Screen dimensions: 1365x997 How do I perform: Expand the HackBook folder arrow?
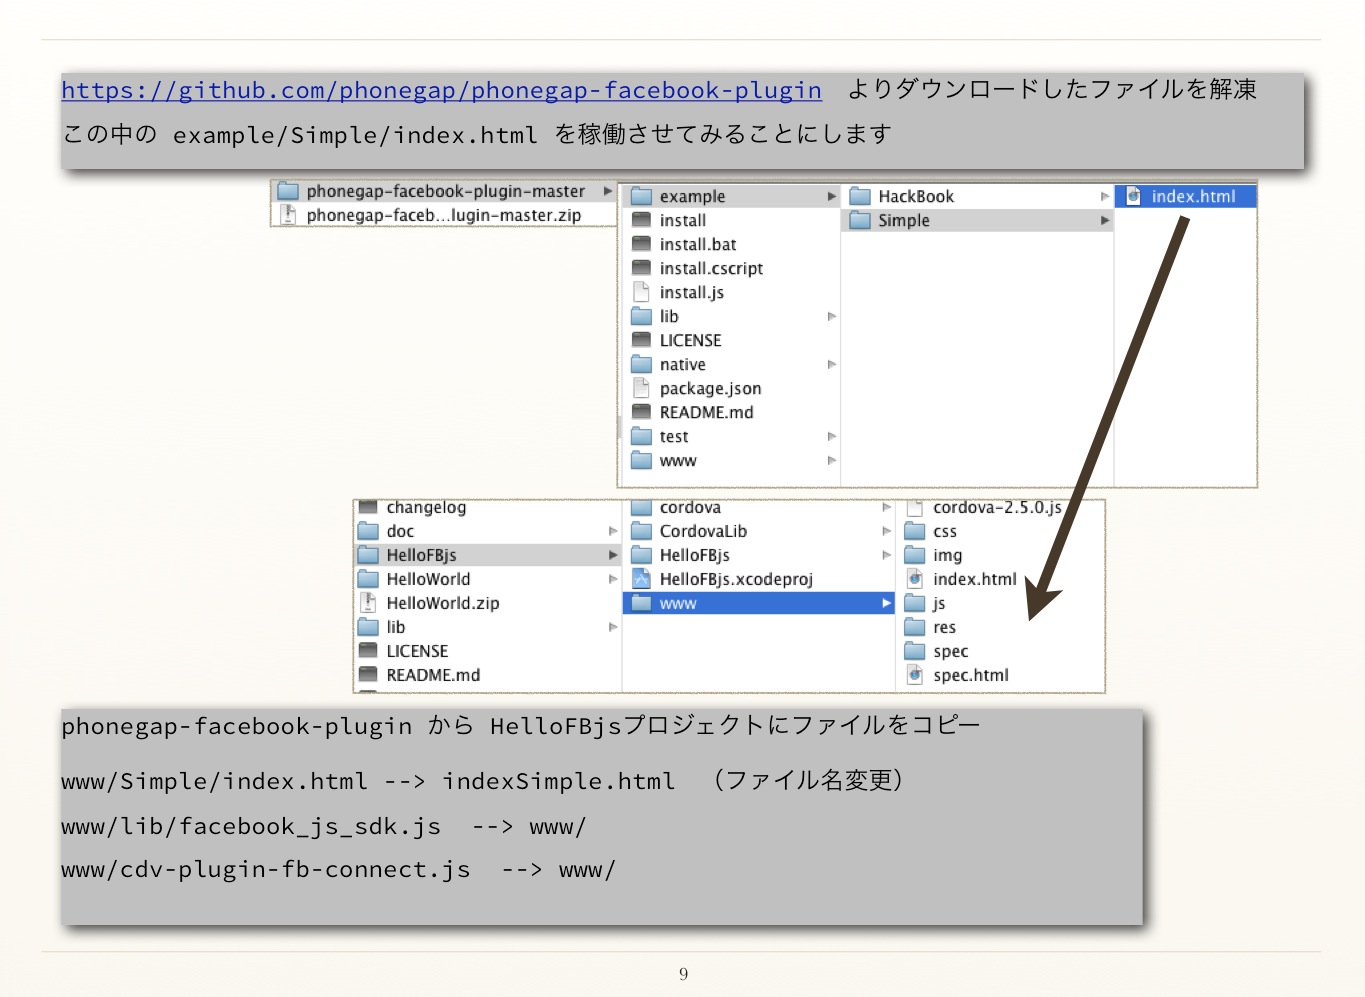[x=1105, y=196]
